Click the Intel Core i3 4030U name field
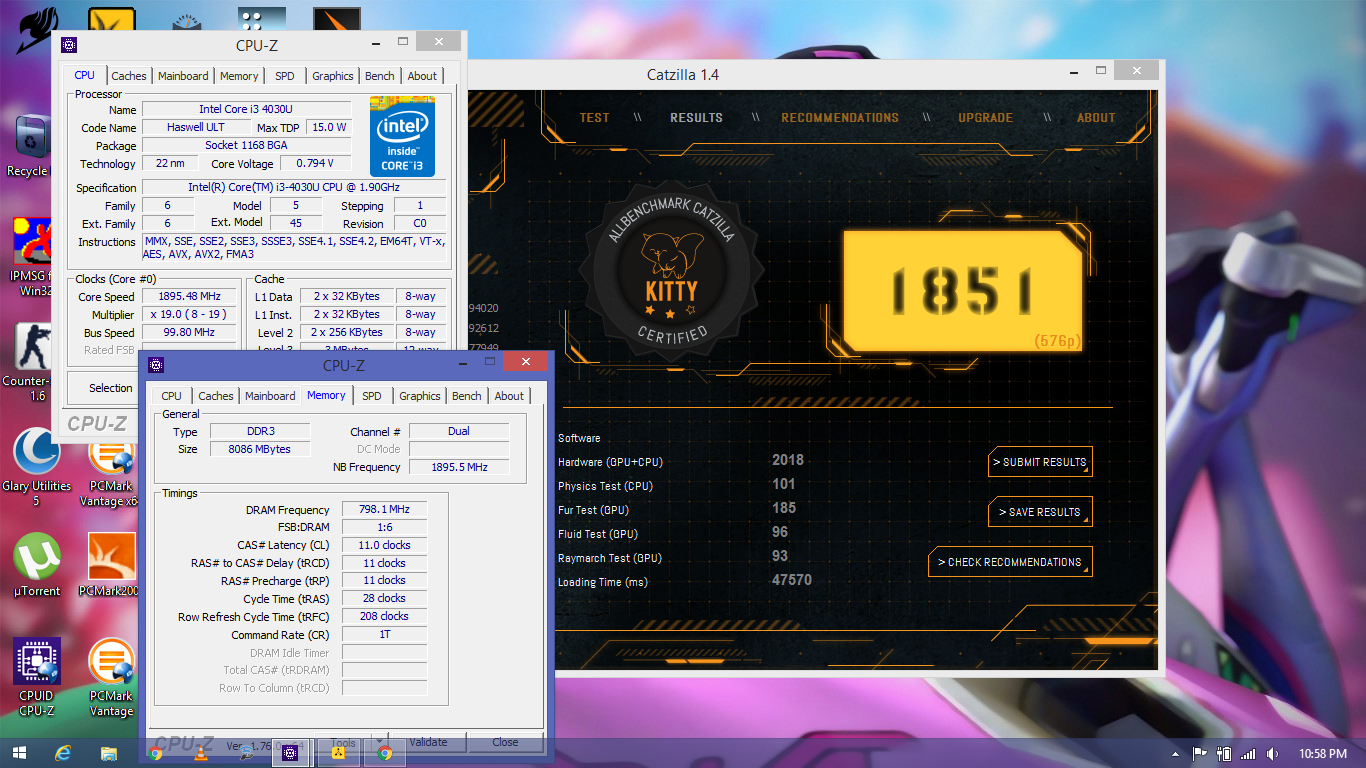This screenshot has height=768, width=1366. [x=246, y=109]
